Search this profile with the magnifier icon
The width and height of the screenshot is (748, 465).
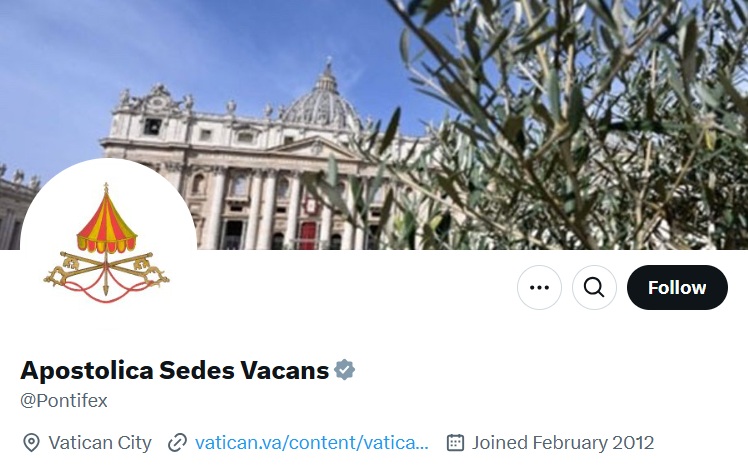pos(594,288)
